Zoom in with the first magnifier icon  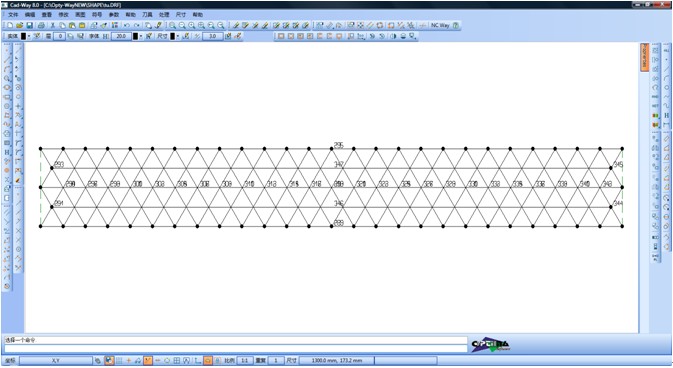pyautogui.click(x=172, y=25)
